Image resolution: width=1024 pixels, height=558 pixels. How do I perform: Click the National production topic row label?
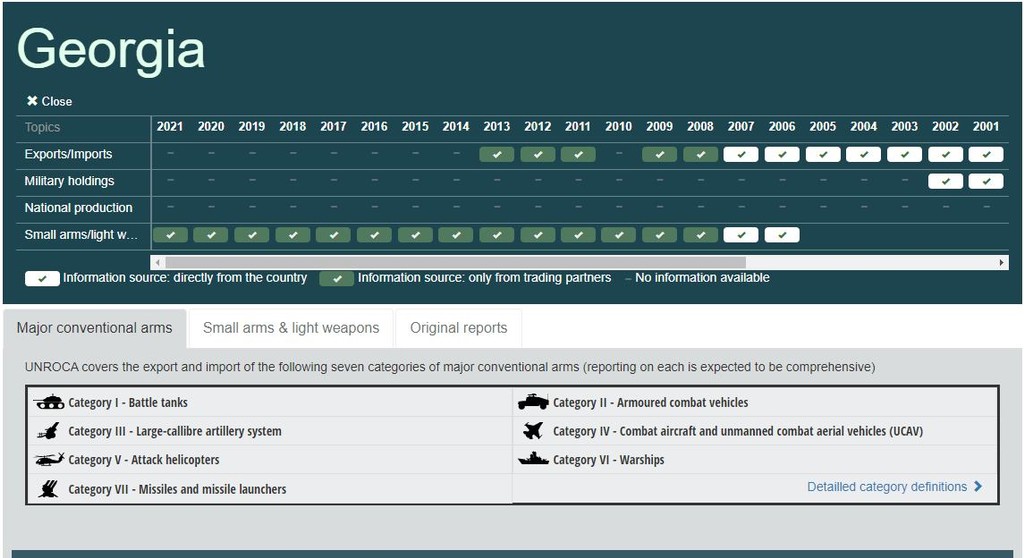pyautogui.click(x=78, y=208)
